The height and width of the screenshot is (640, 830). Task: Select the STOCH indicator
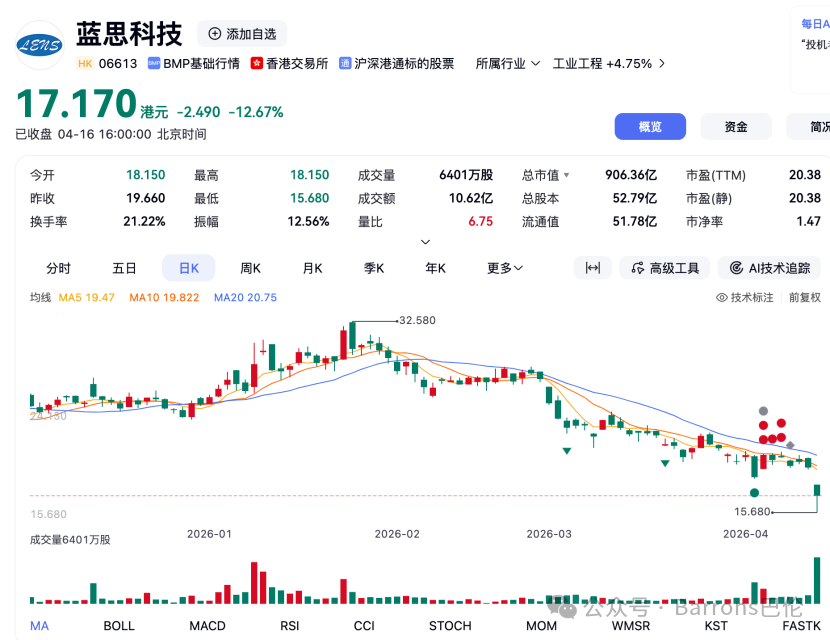coord(450,626)
